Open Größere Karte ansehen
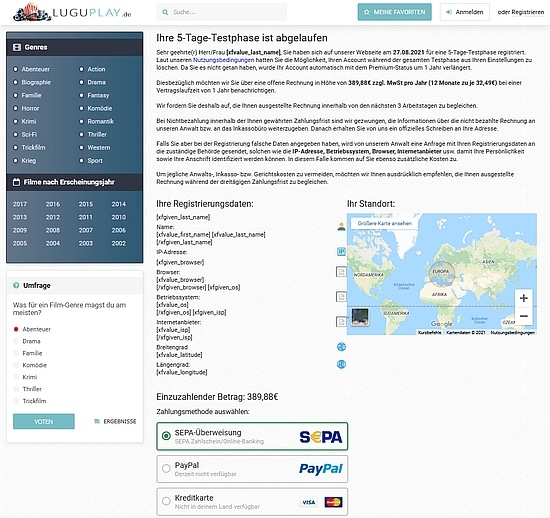The image size is (550, 518). pyautogui.click(x=384, y=223)
